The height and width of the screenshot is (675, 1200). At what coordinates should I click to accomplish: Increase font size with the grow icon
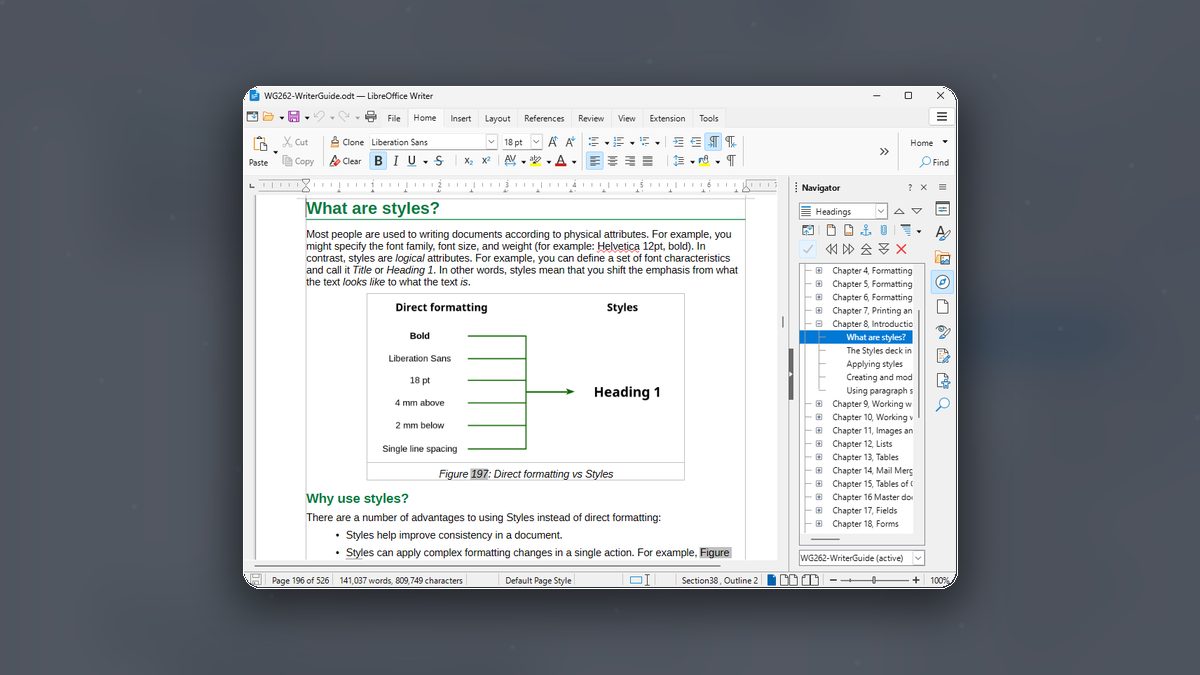point(553,142)
